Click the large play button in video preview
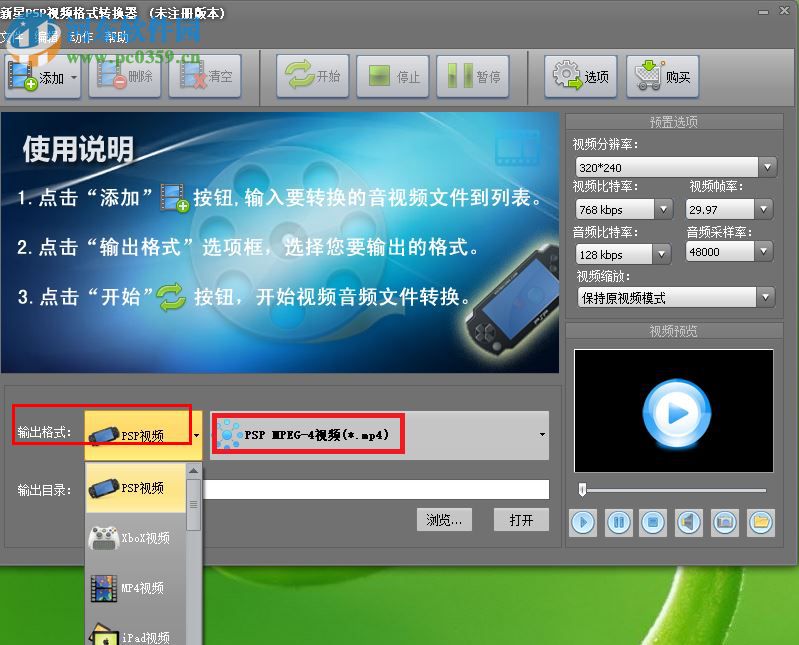This screenshot has height=645, width=799. point(676,413)
